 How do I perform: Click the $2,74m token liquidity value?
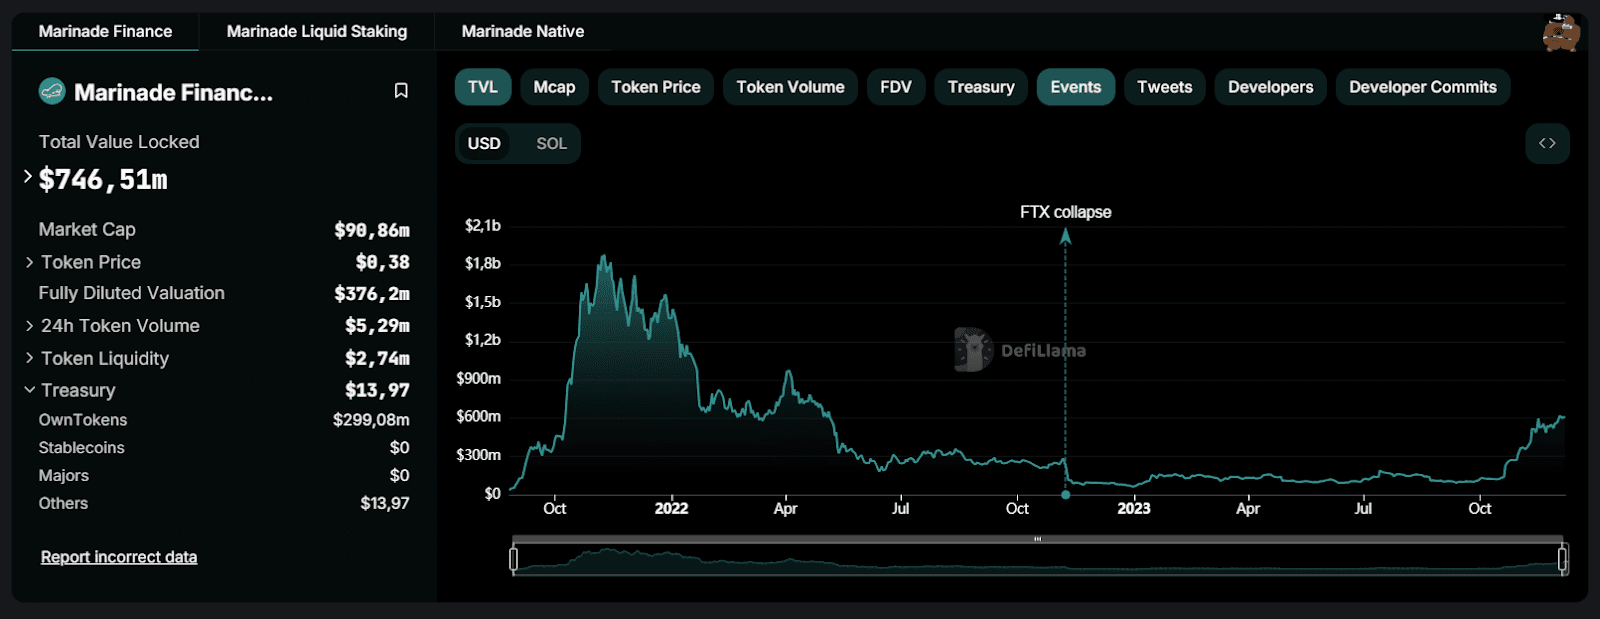coord(377,358)
